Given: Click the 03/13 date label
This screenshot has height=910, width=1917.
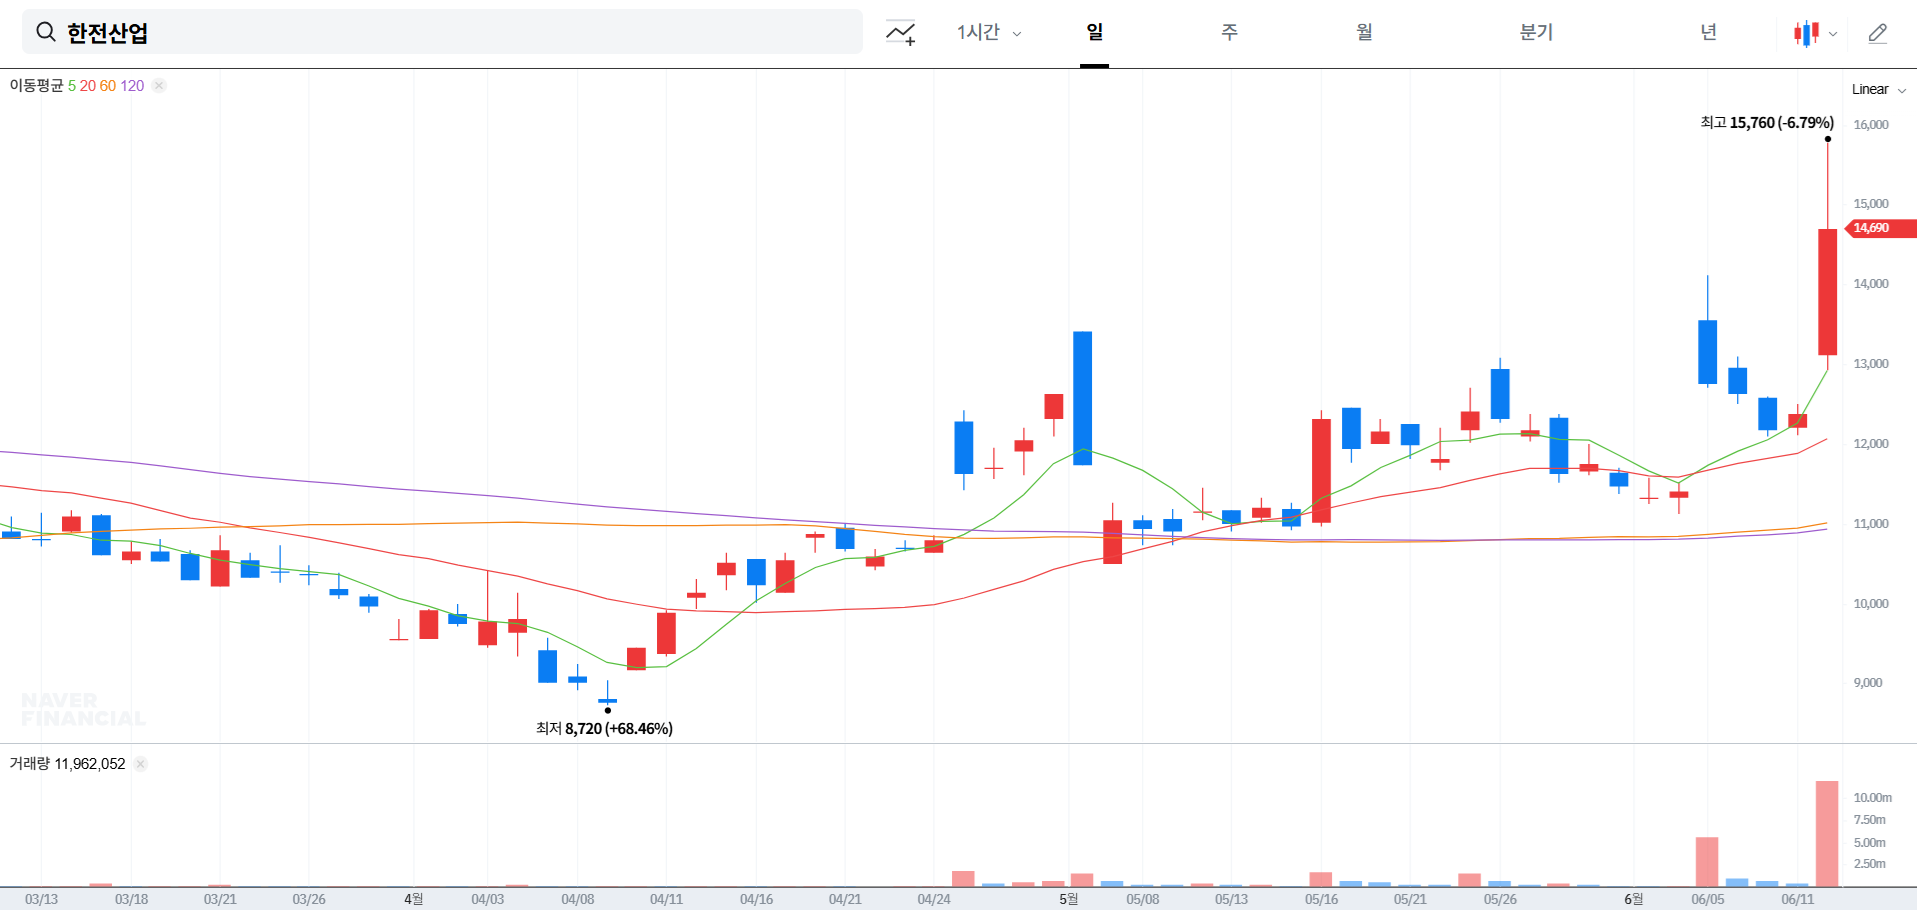Looking at the screenshot, I should click(x=41, y=899).
